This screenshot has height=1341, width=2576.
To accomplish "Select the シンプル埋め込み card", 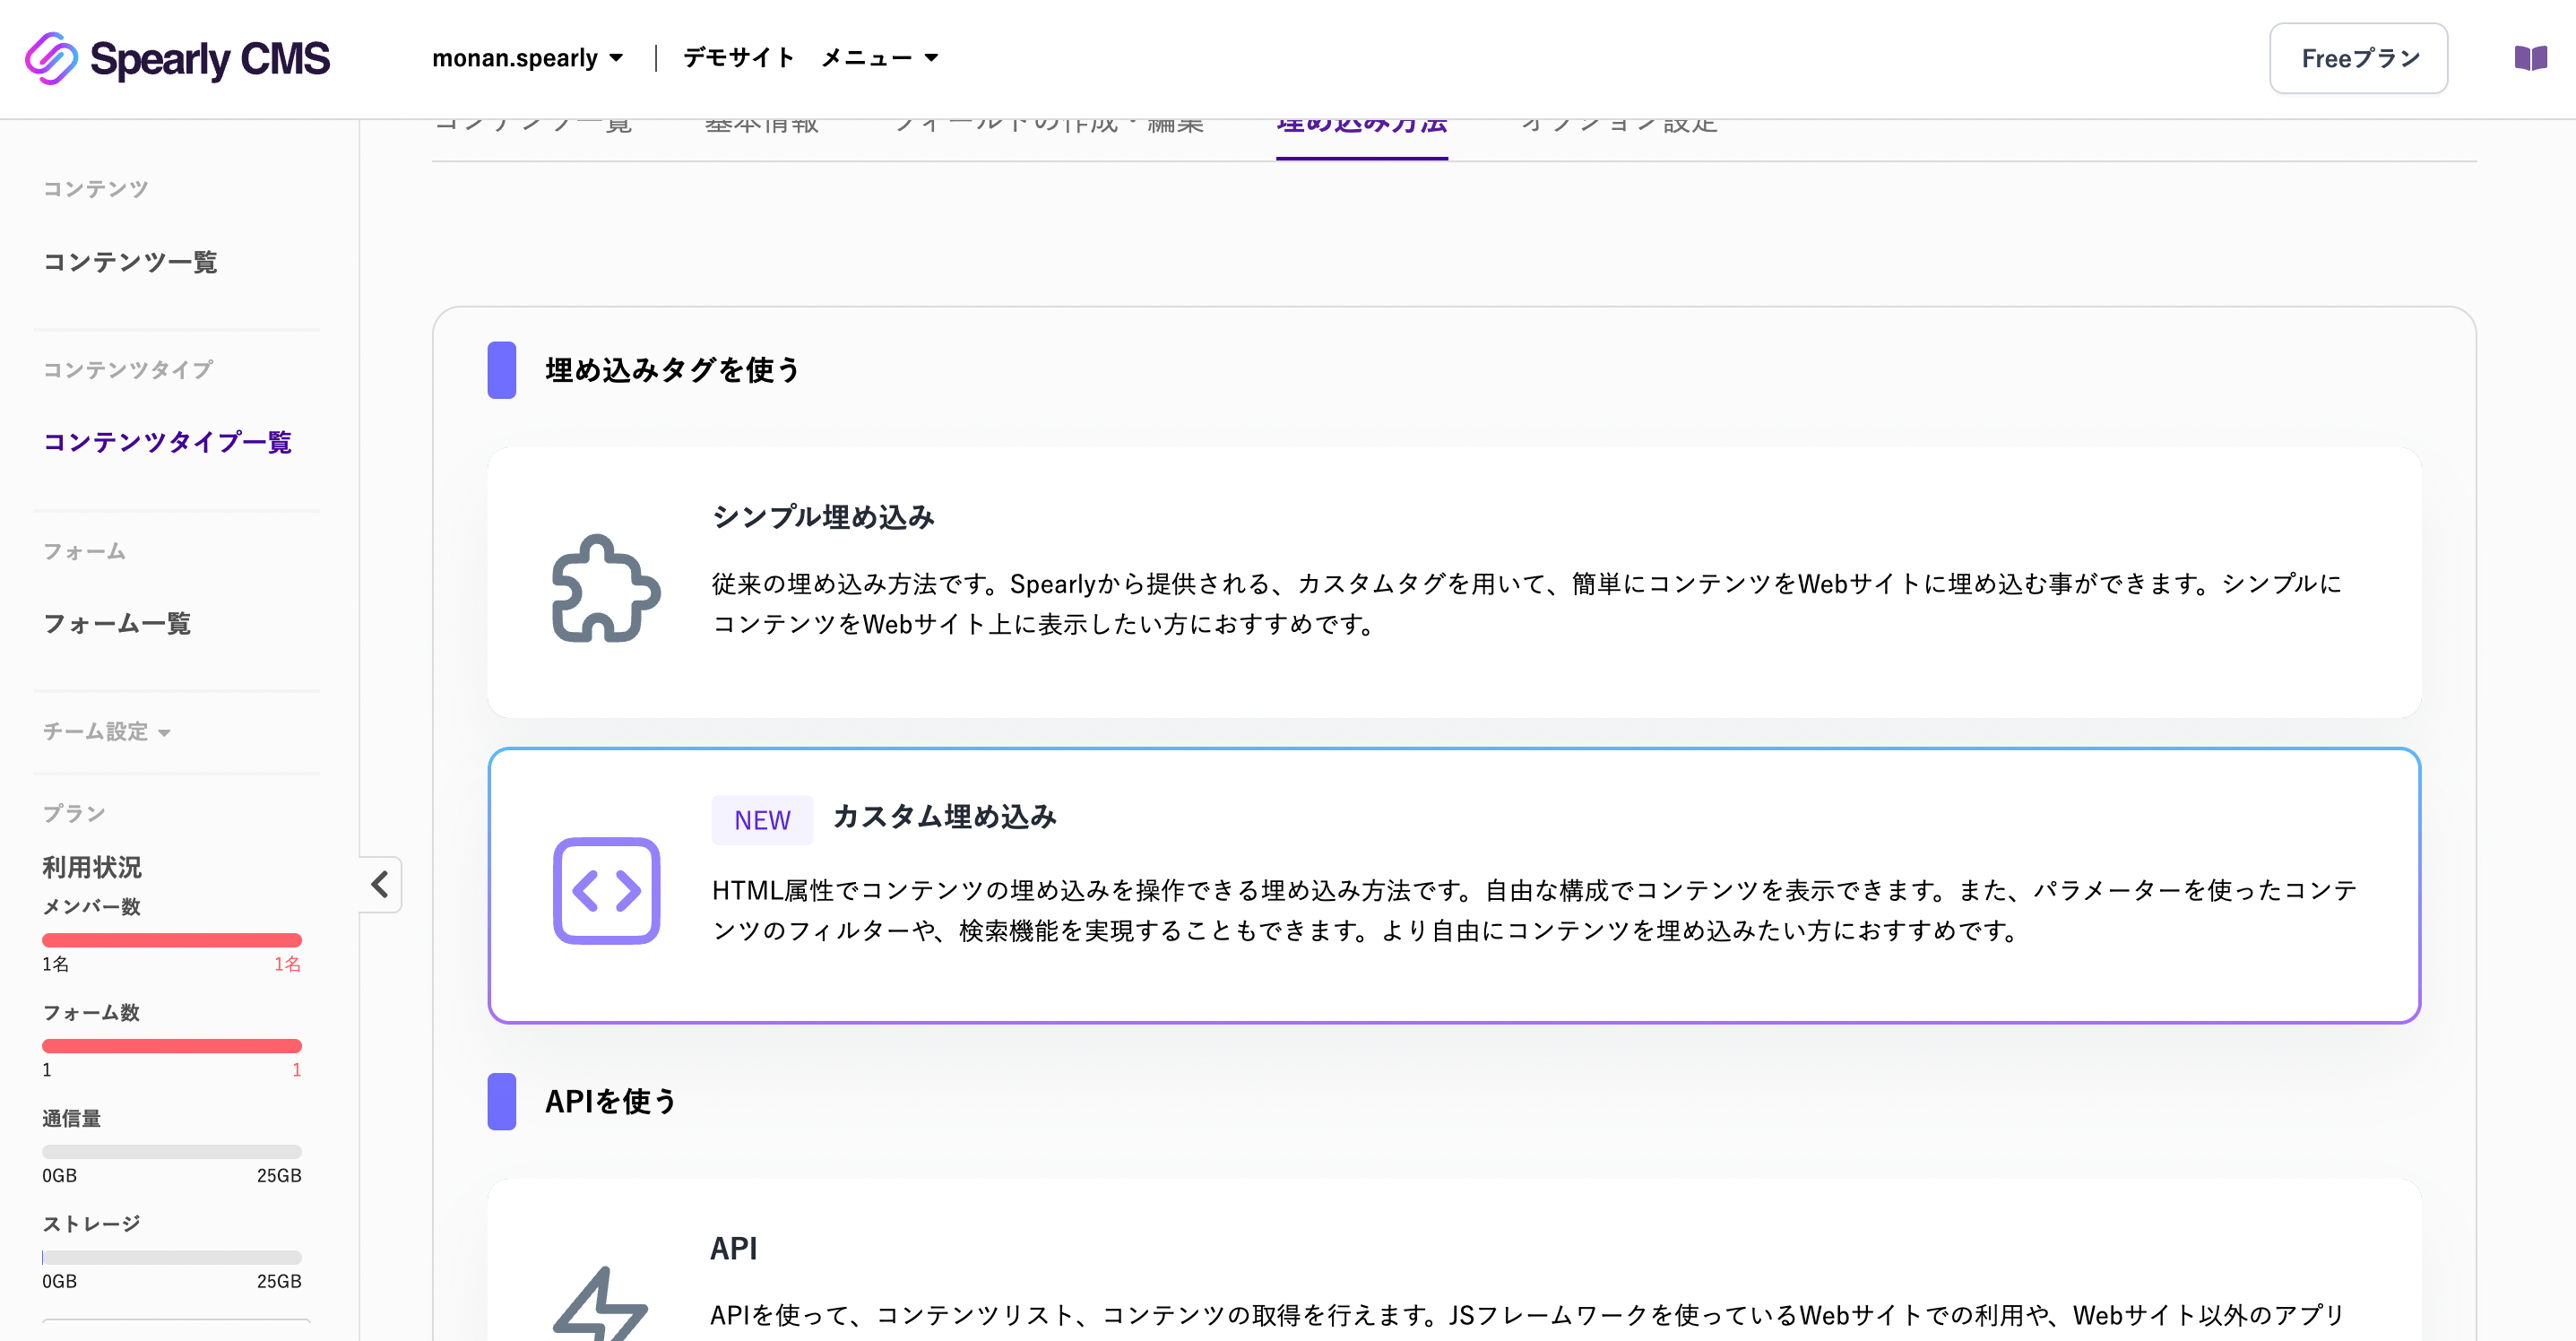I will point(1454,582).
